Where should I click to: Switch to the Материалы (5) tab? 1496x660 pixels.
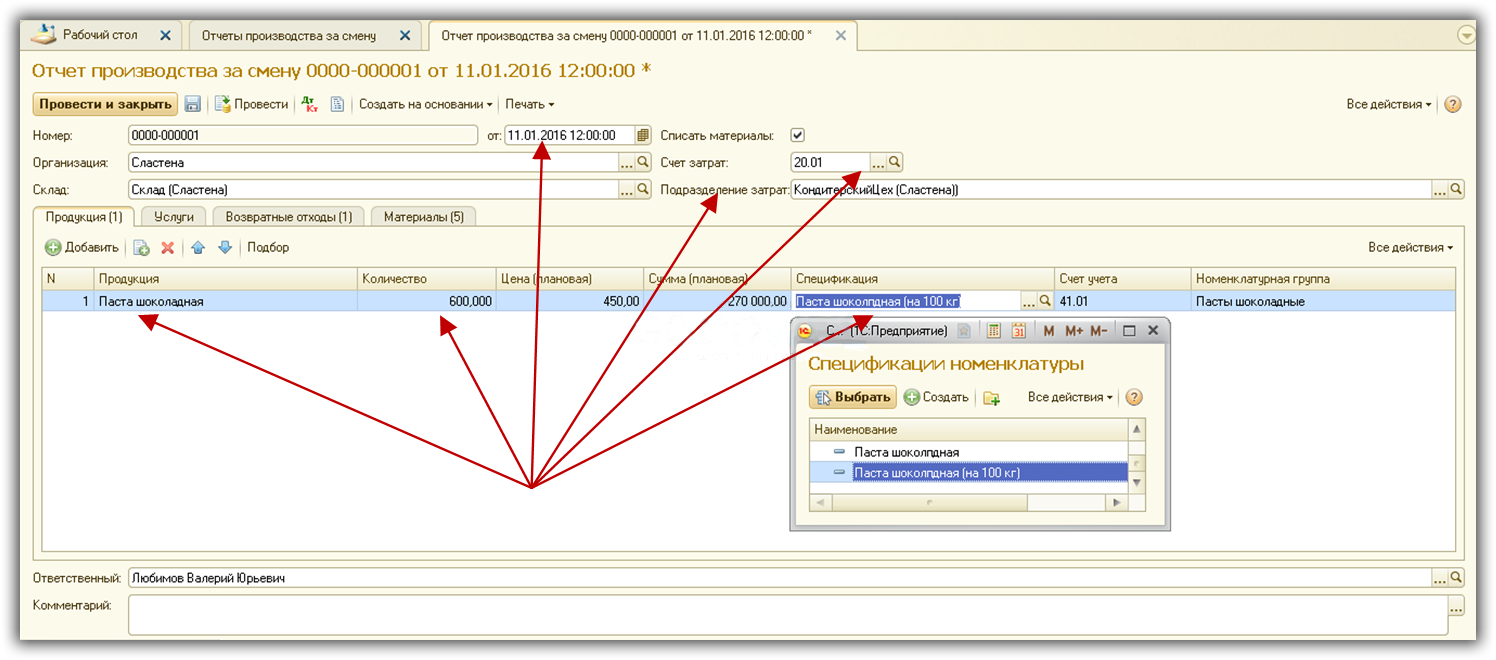click(x=423, y=216)
